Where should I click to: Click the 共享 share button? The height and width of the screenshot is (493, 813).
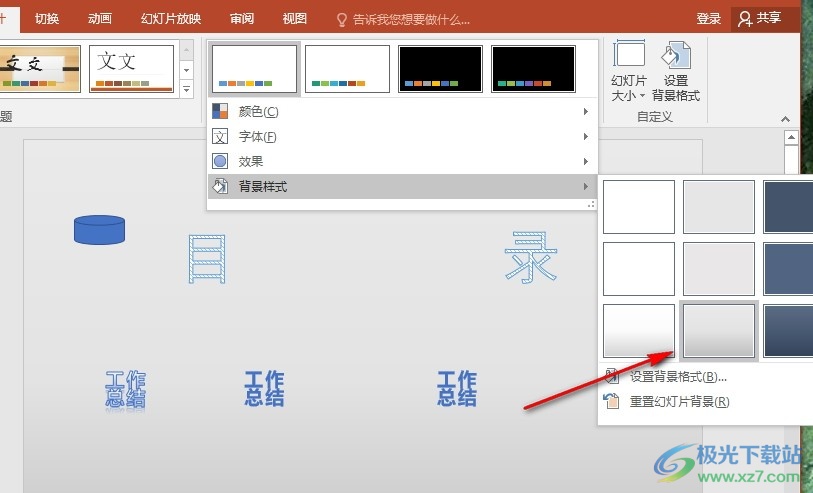coord(760,18)
